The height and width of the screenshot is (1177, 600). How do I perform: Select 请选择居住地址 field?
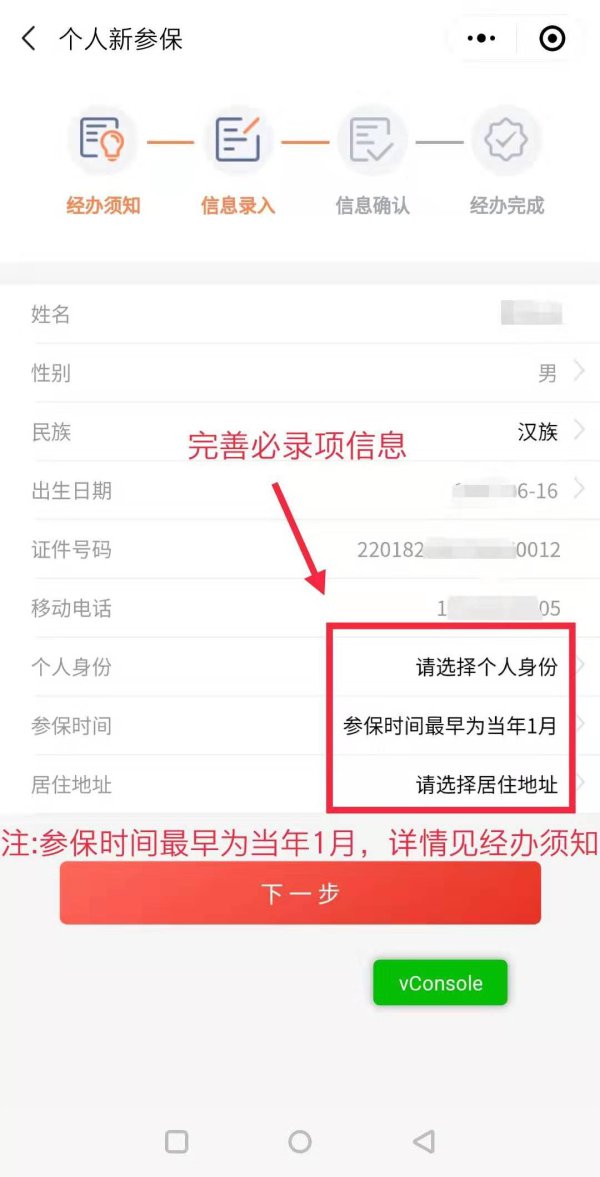click(x=487, y=785)
